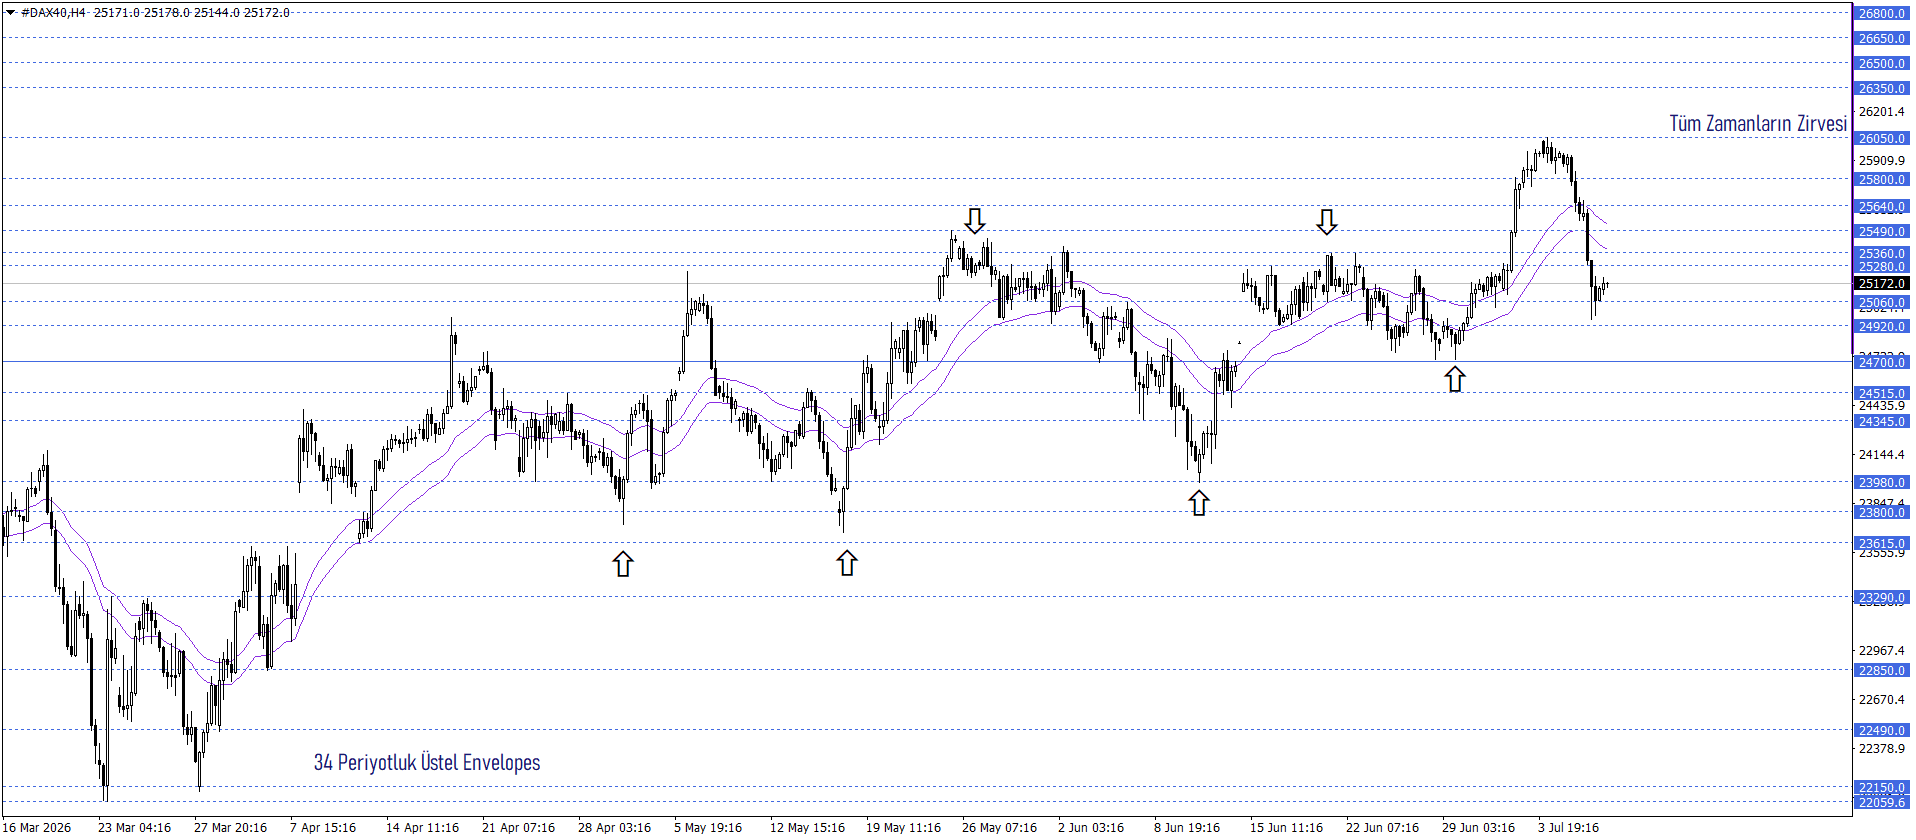Image resolution: width=1916 pixels, height=840 pixels.
Task: Click the '27 Mar 20:16' time axis label
Action: pos(230,828)
